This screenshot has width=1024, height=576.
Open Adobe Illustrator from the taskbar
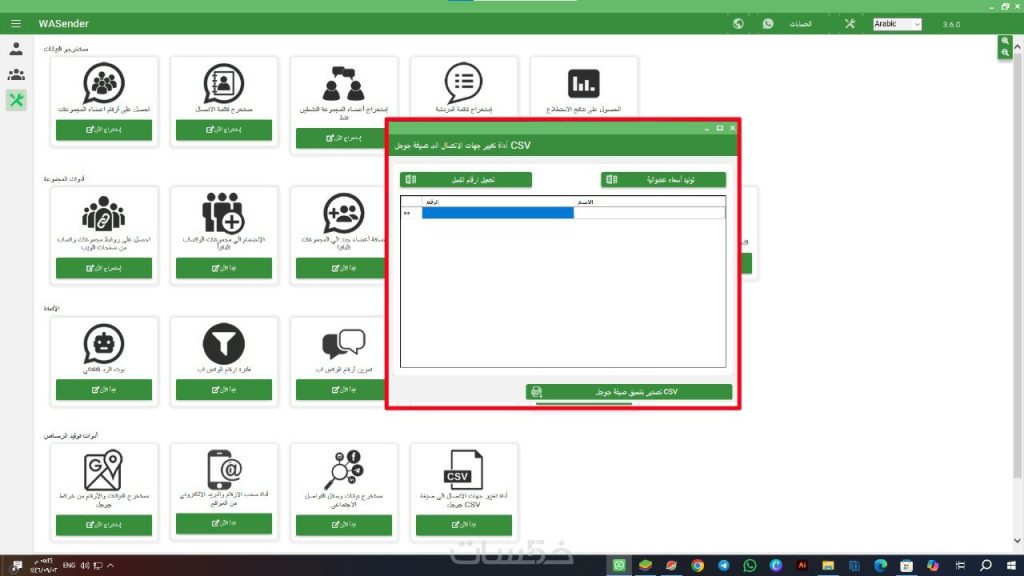click(802, 566)
